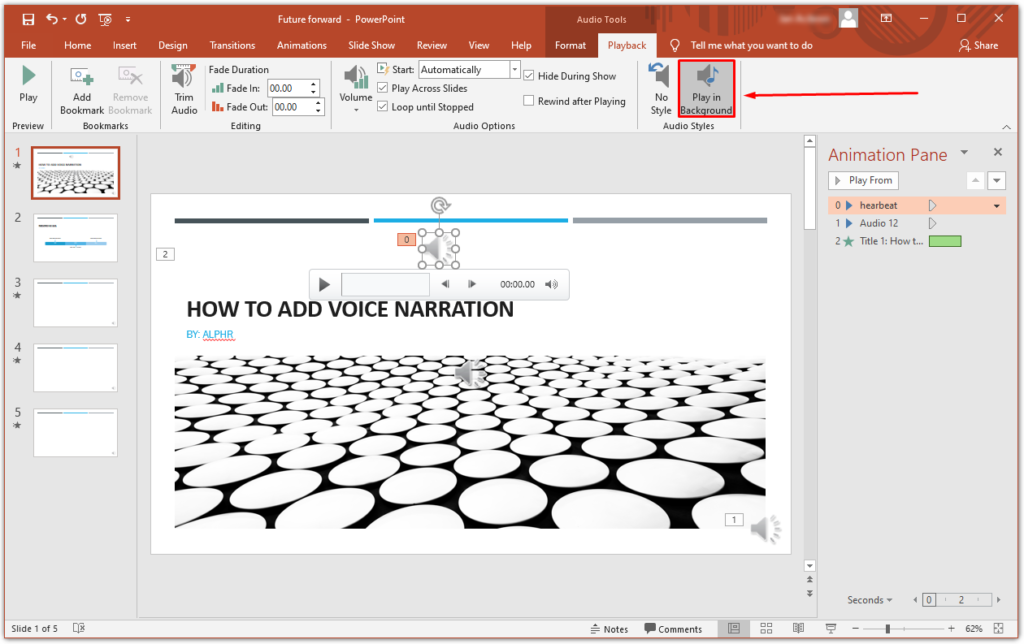Open the Start Automatically dropdown
This screenshot has width=1024, height=644.
click(515, 69)
